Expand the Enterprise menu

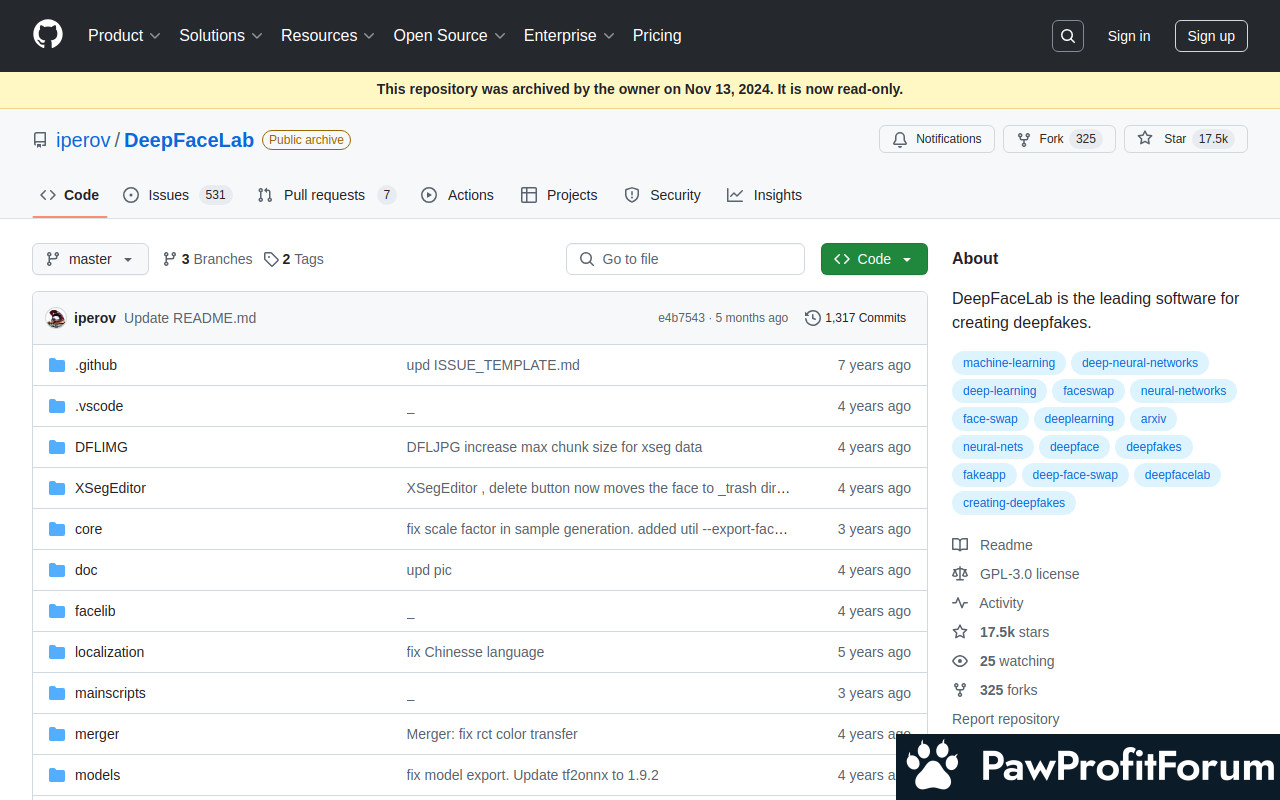[x=569, y=35]
